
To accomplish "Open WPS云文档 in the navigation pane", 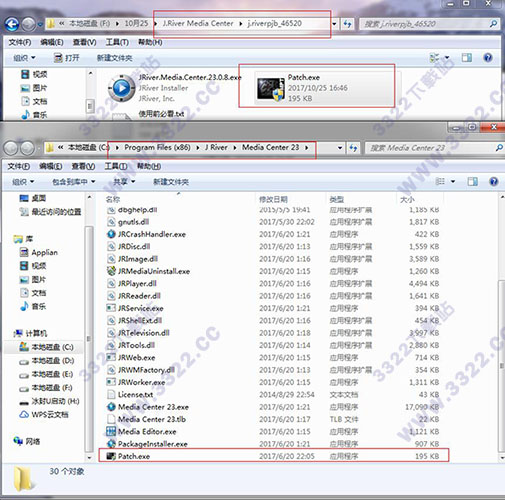I will tap(44, 415).
